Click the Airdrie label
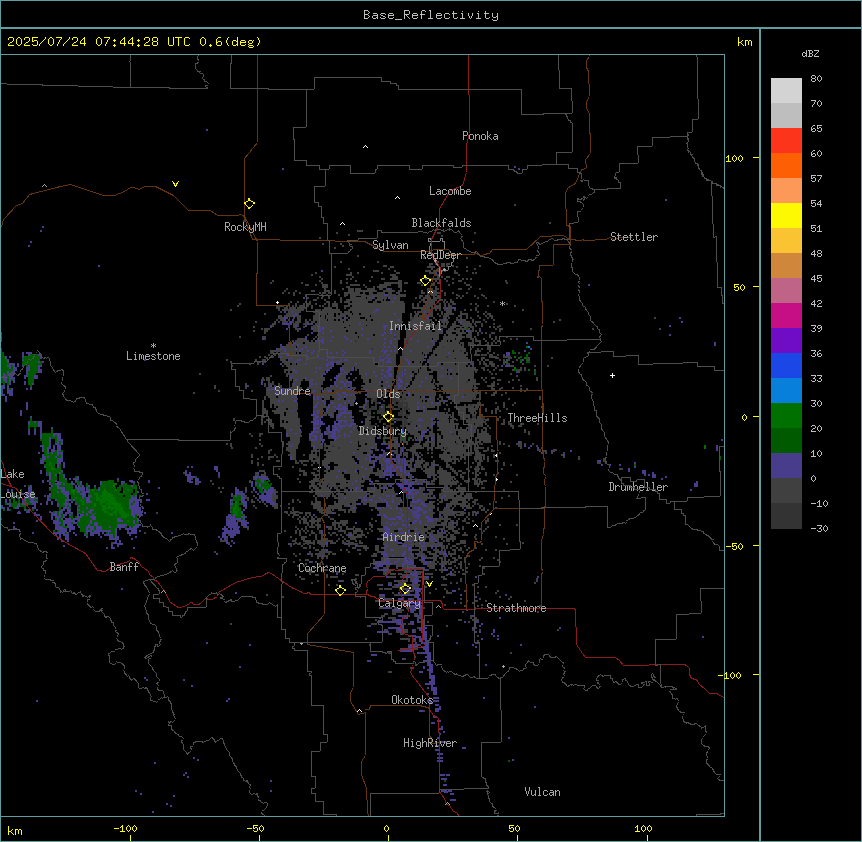Screen dimensions: 862x842 tap(404, 537)
